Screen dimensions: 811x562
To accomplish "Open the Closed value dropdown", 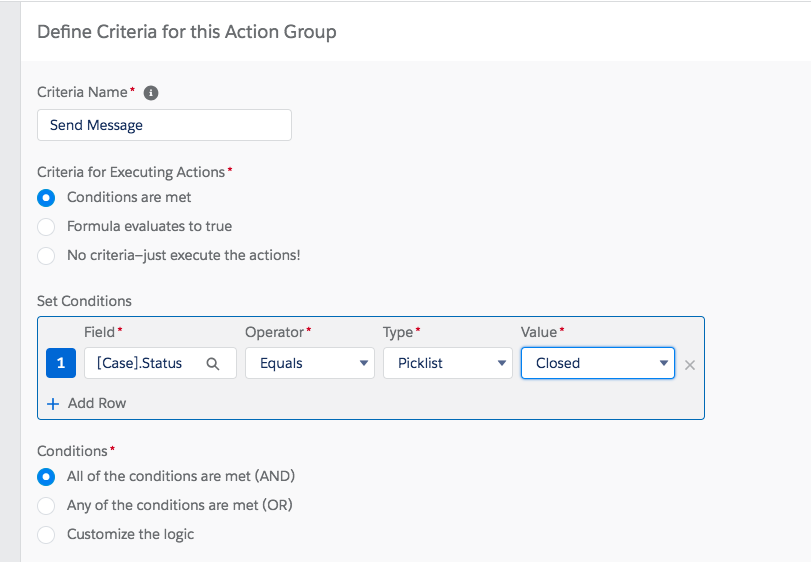I will [598, 363].
